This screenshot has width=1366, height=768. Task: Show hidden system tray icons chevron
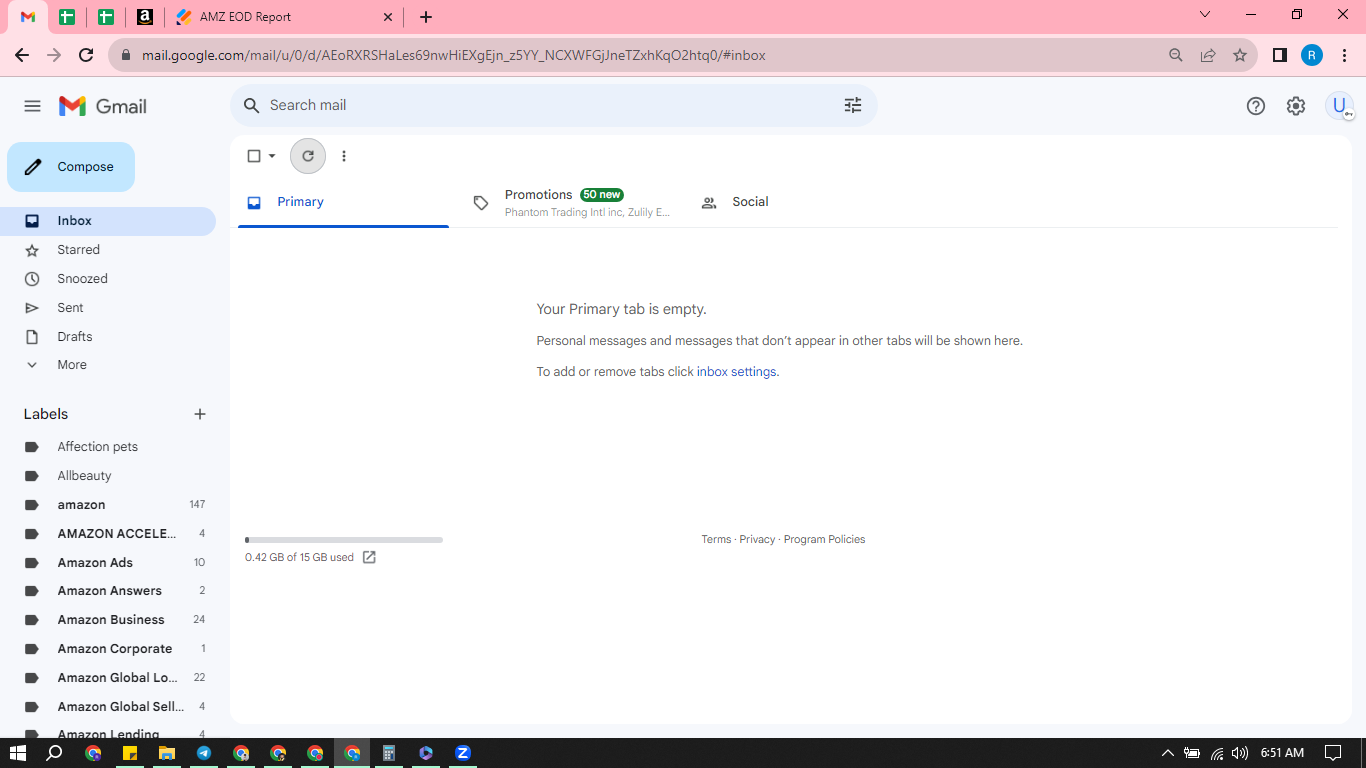point(1167,753)
